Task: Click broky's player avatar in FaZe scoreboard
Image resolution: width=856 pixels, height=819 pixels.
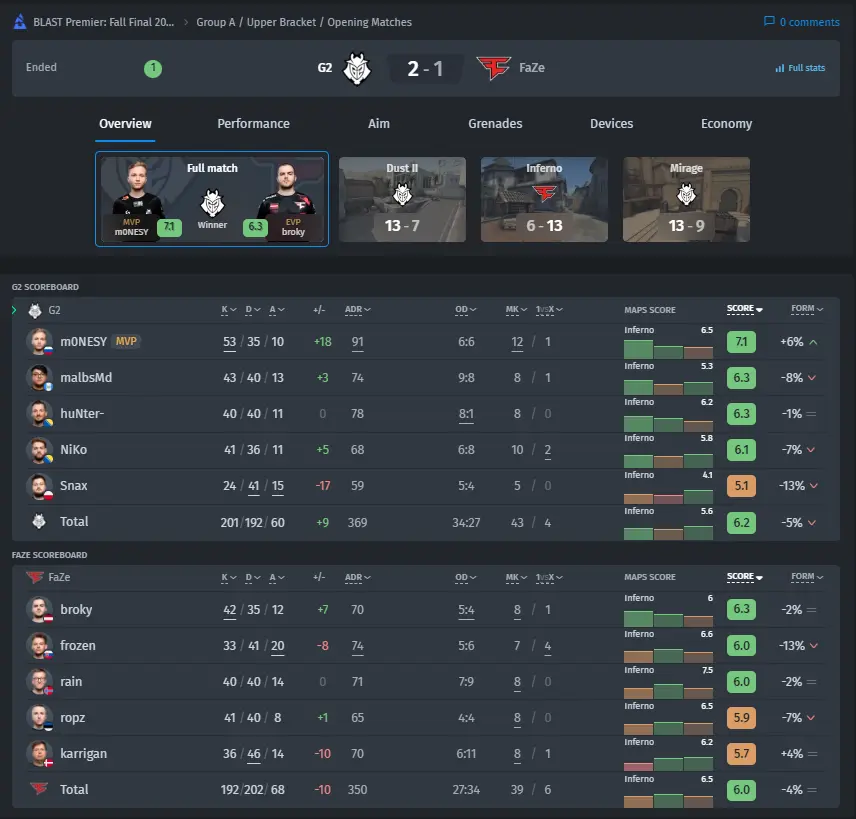Action: click(x=39, y=610)
